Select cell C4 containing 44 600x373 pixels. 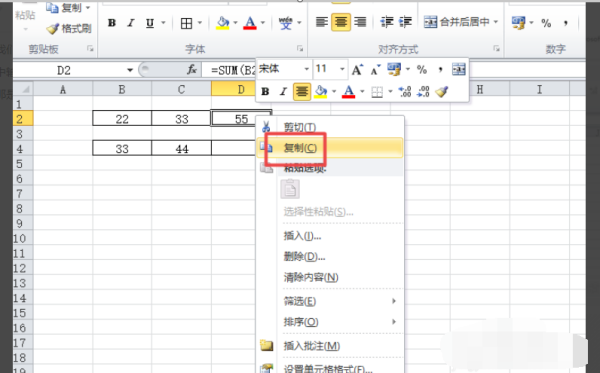click(181, 148)
